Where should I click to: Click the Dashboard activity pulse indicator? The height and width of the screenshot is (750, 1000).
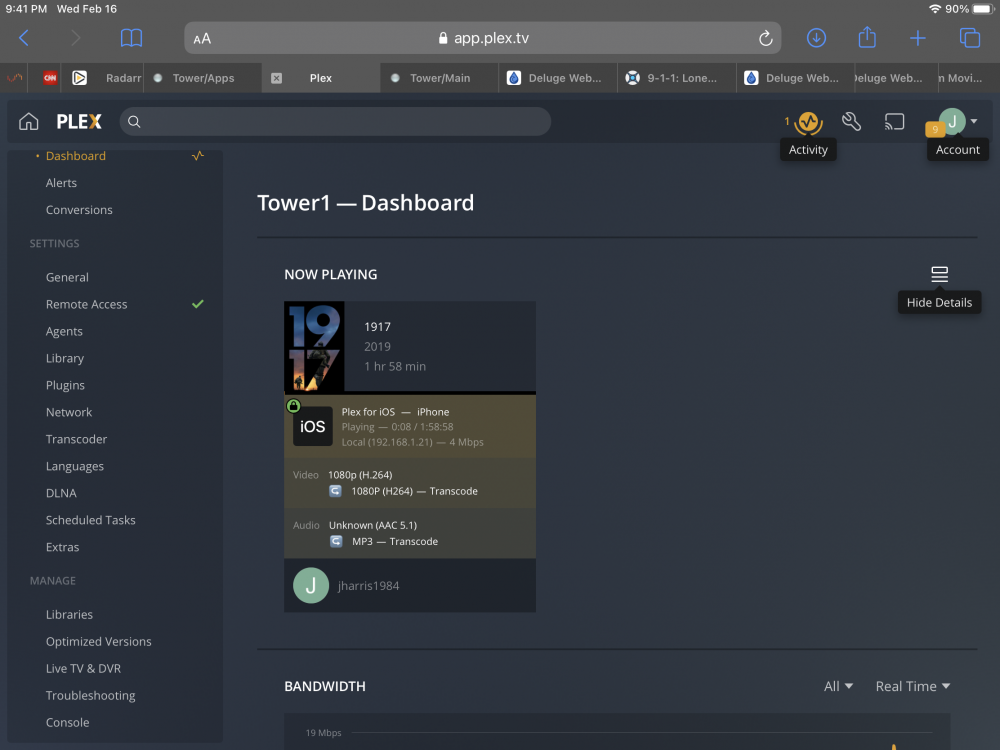[x=198, y=156]
